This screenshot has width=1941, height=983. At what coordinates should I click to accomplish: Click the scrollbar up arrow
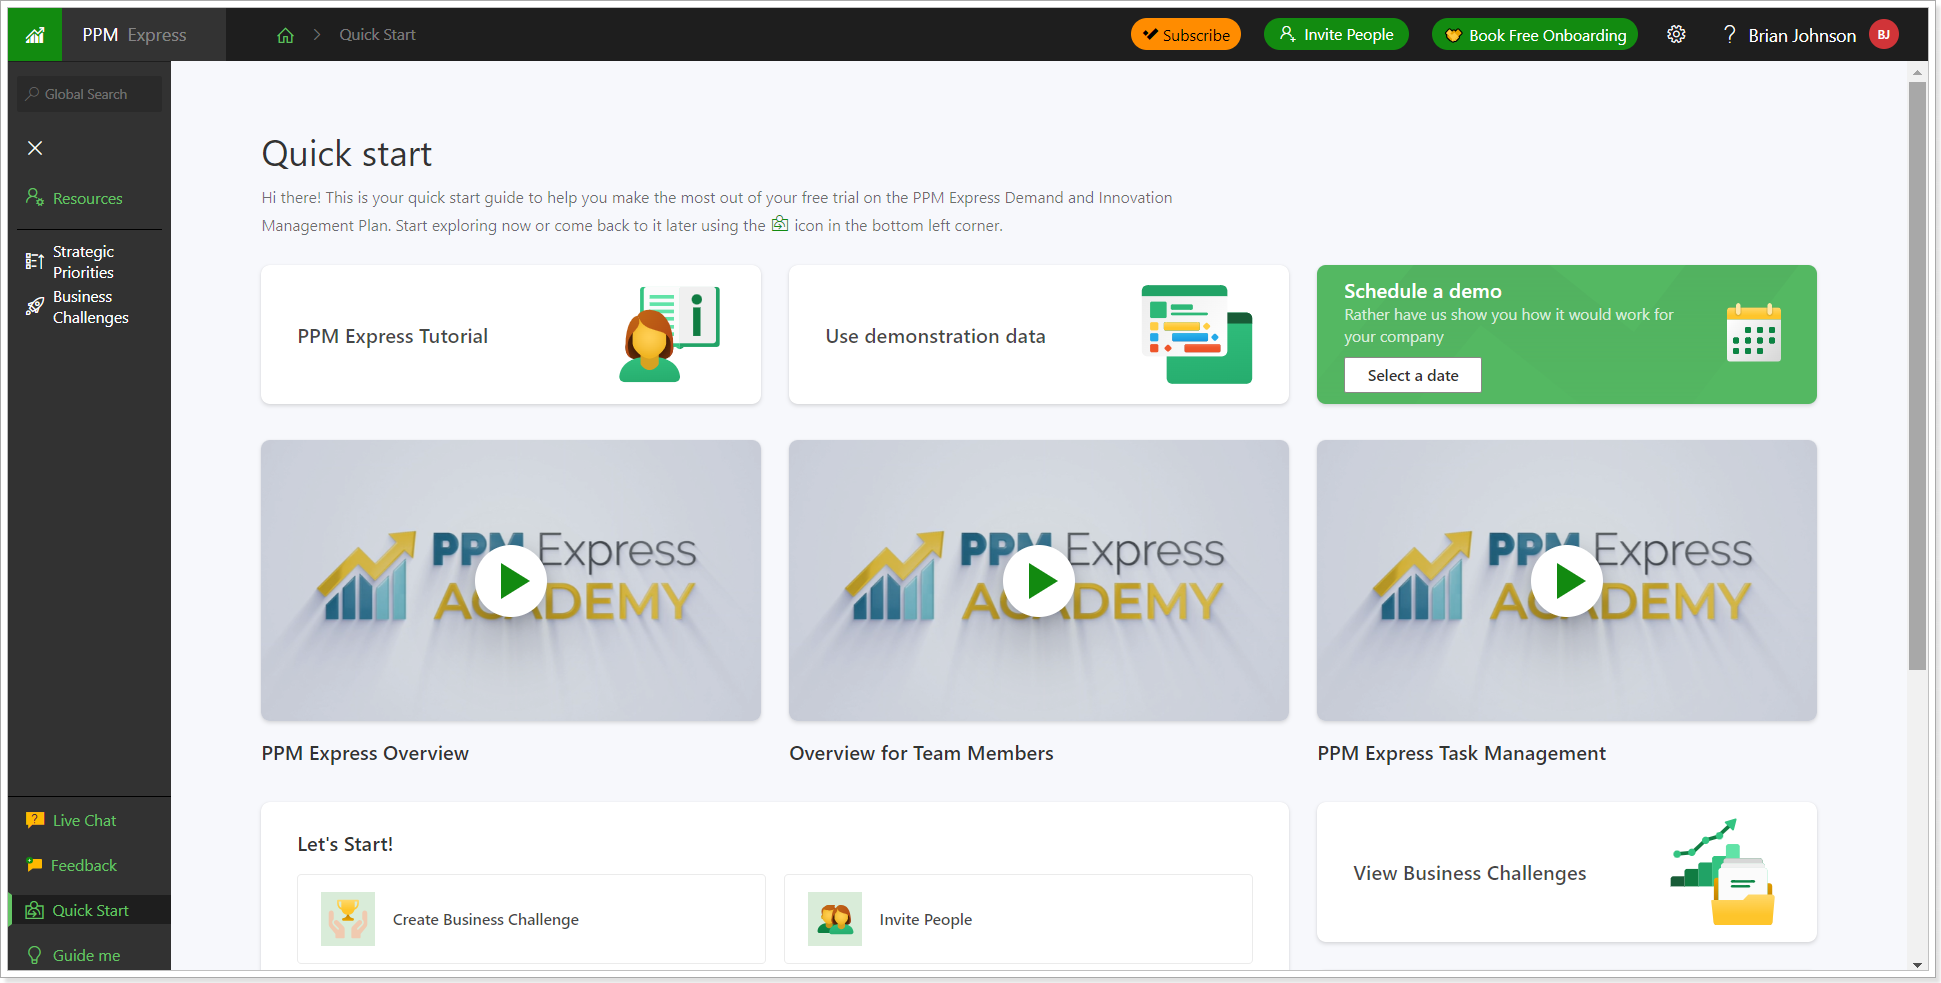tap(1917, 72)
